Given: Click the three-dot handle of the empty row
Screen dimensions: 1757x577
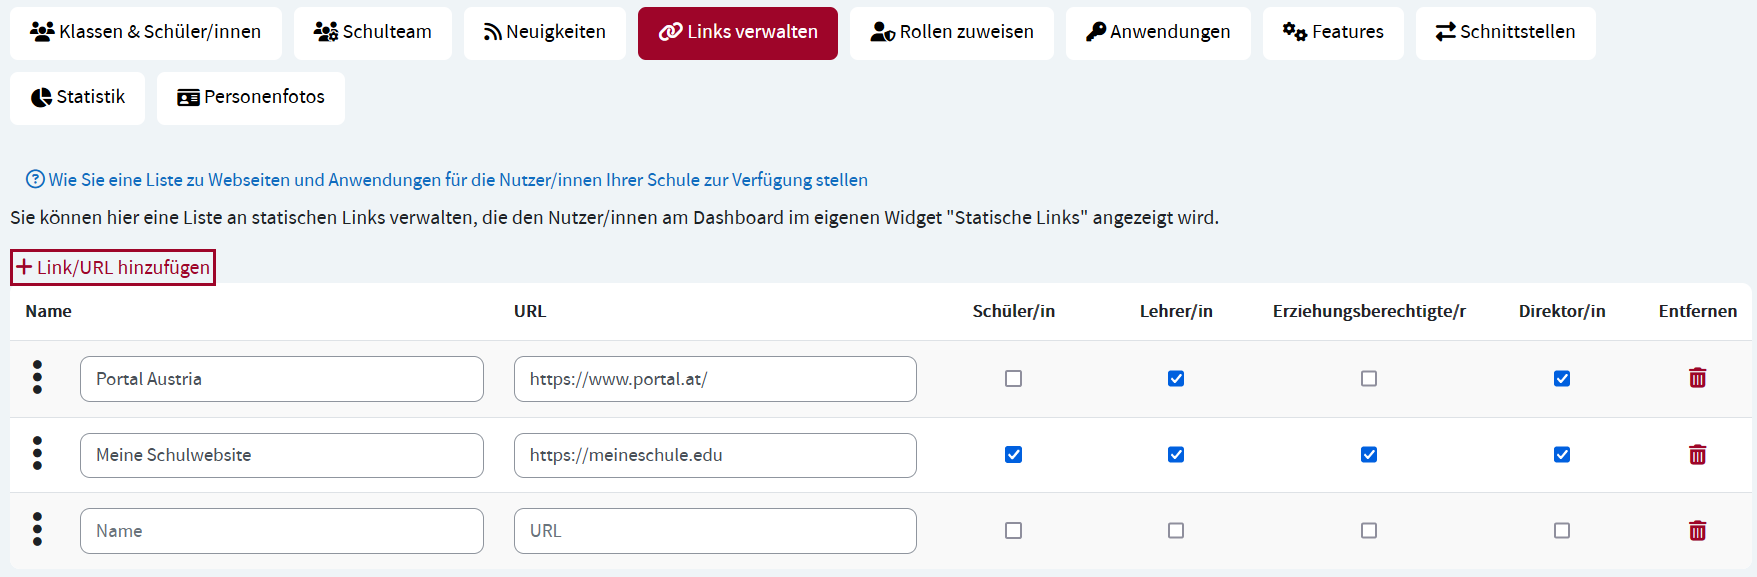Looking at the screenshot, I should pos(38,530).
